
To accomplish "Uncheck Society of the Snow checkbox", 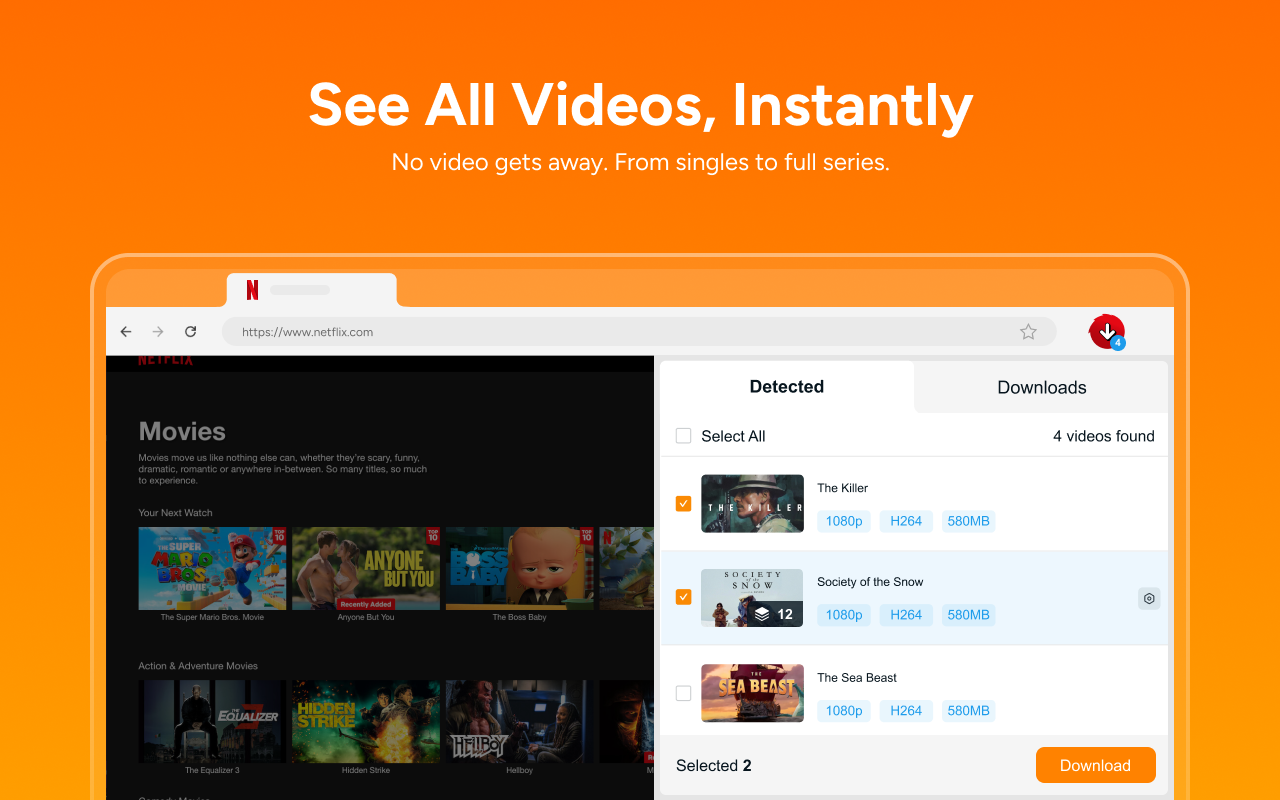I will click(684, 597).
